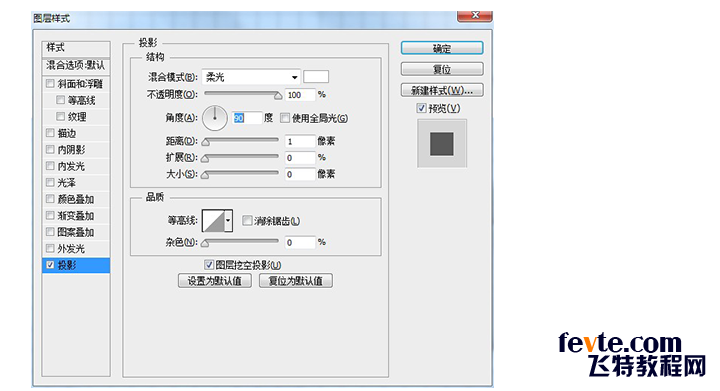Select the 斜面和浮雕 style row
Image resolution: width=720 pixels, height=391 pixels.
tap(76, 84)
